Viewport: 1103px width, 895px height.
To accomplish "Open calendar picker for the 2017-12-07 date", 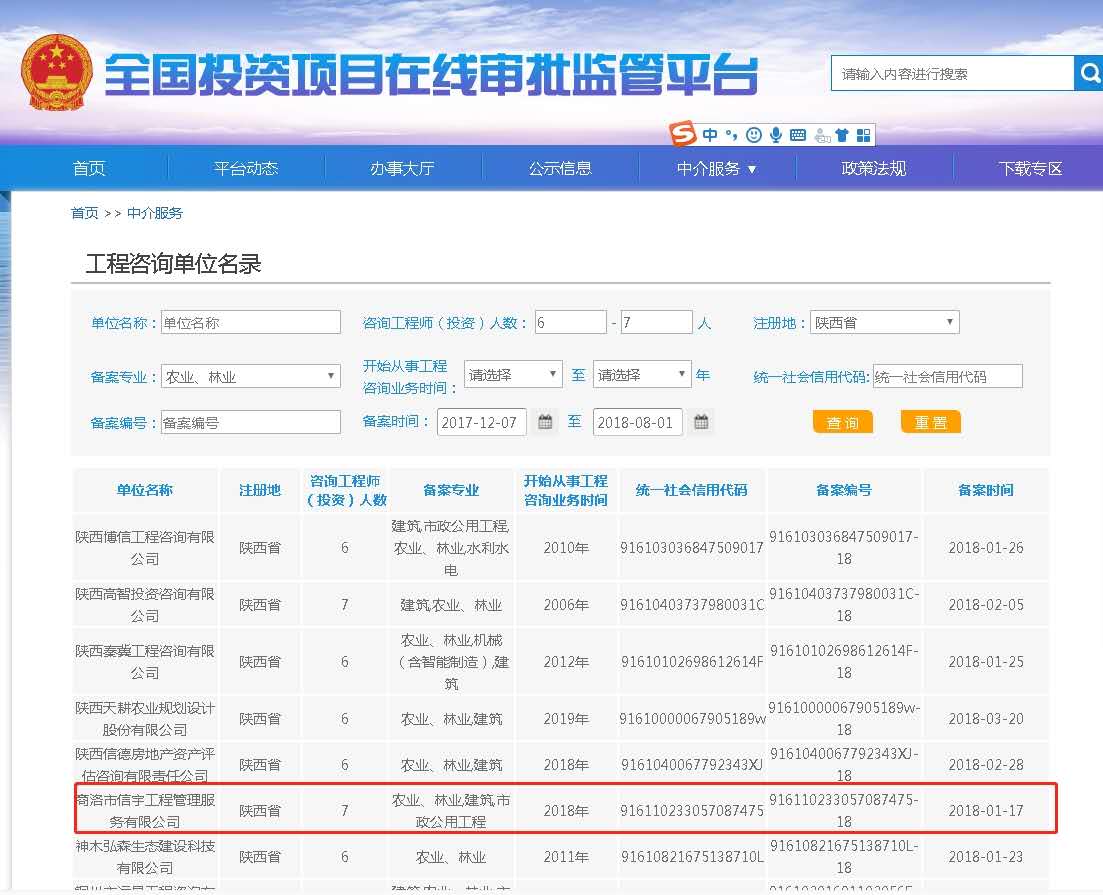I will pos(545,422).
